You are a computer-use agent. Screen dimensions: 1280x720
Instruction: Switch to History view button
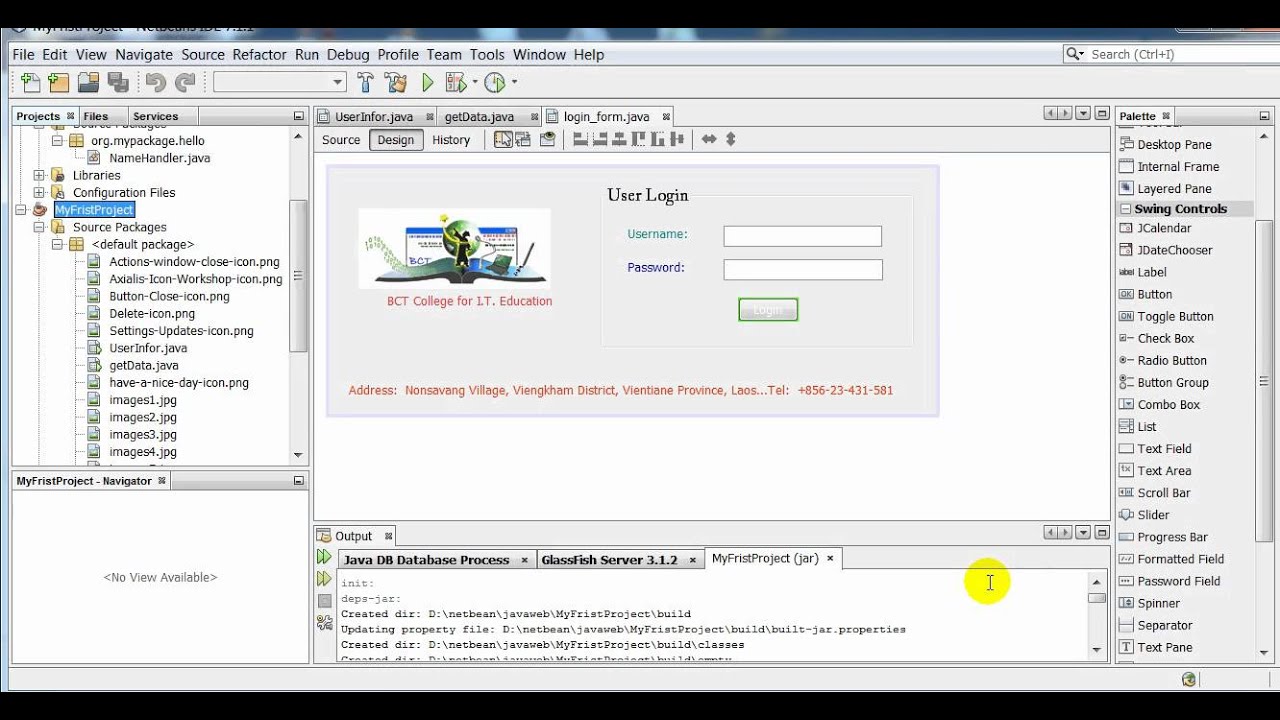click(451, 140)
